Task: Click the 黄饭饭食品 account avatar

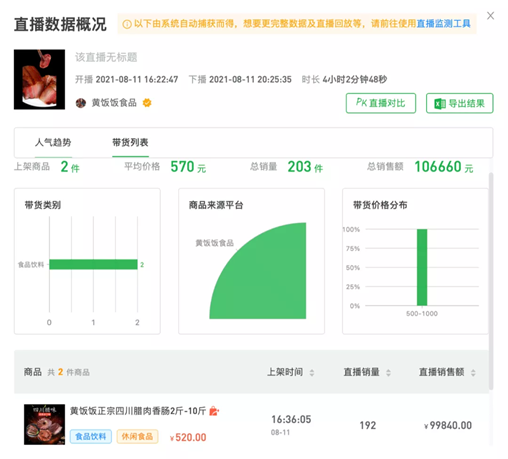Action: (81, 103)
